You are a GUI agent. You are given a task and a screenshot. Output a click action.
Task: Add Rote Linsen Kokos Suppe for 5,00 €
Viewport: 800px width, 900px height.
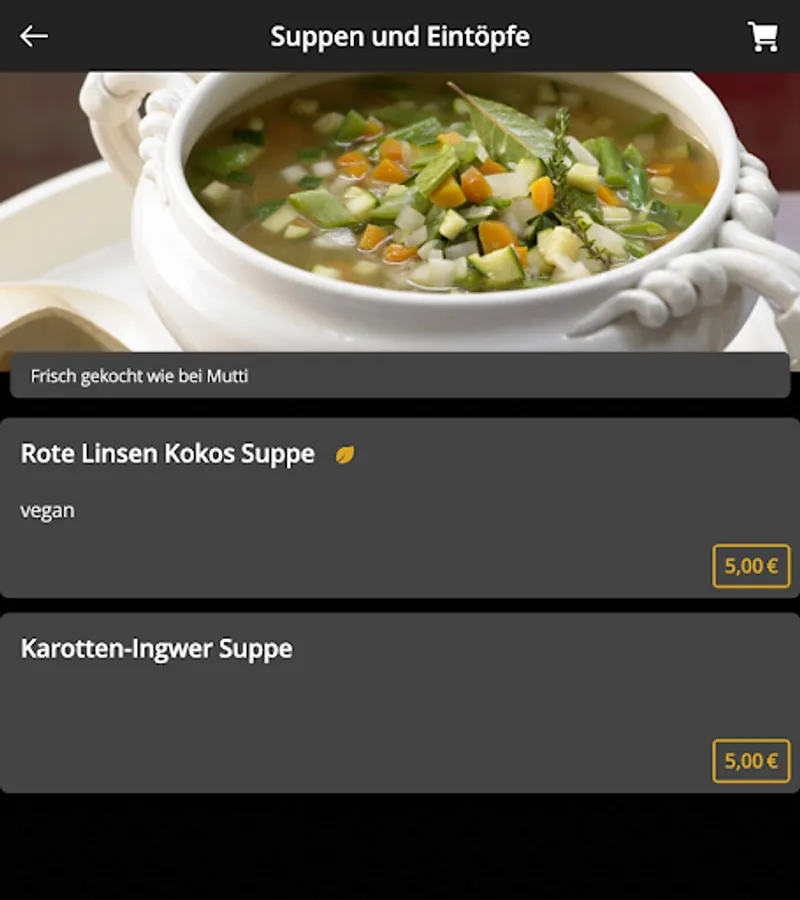(x=751, y=566)
